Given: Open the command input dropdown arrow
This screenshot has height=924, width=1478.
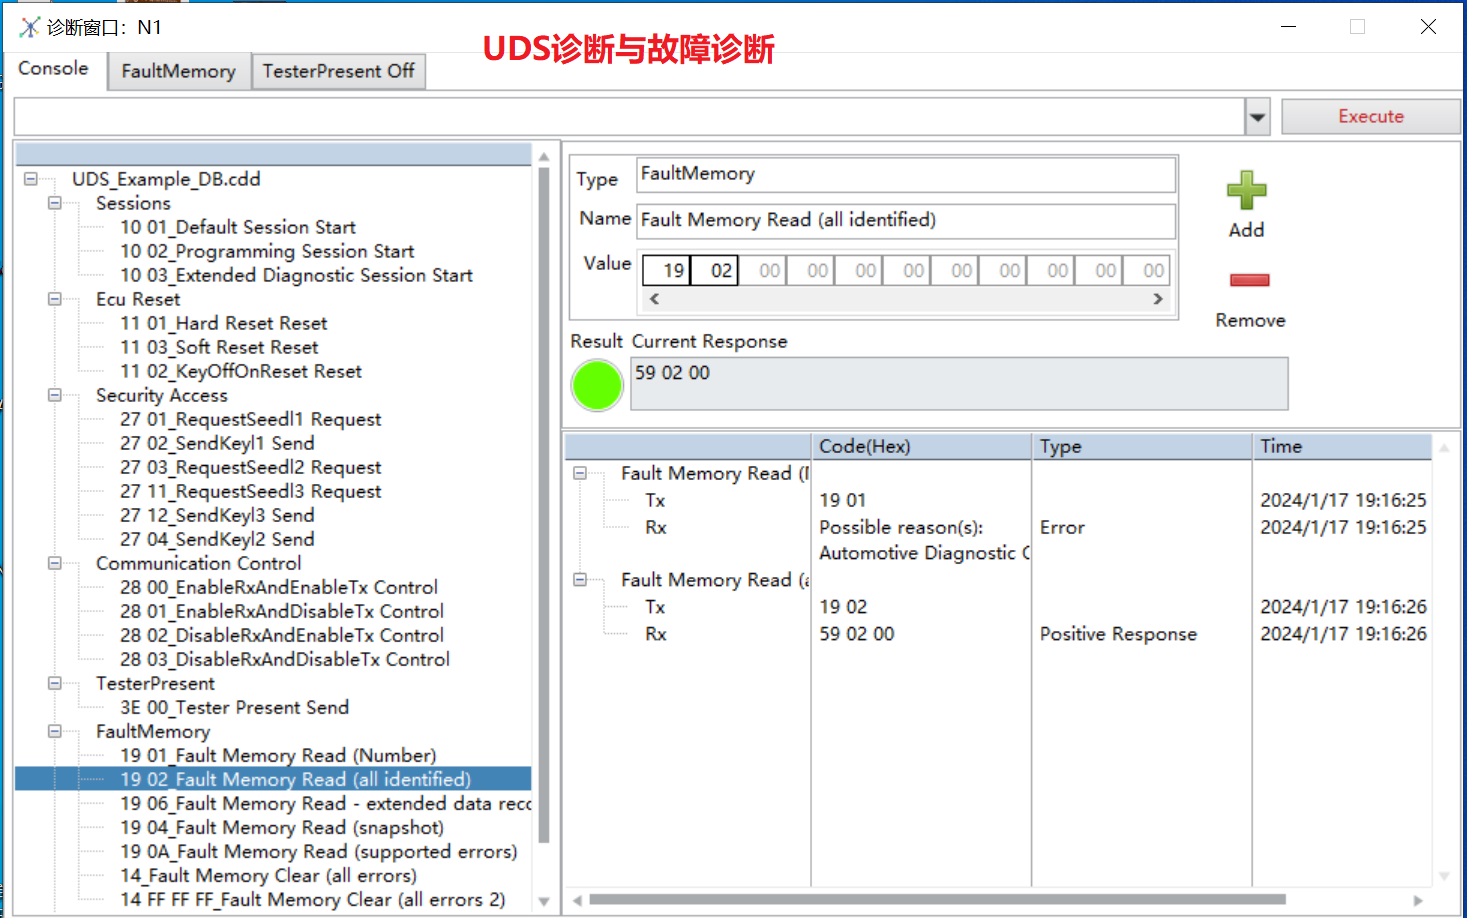Looking at the screenshot, I should [x=1257, y=117].
